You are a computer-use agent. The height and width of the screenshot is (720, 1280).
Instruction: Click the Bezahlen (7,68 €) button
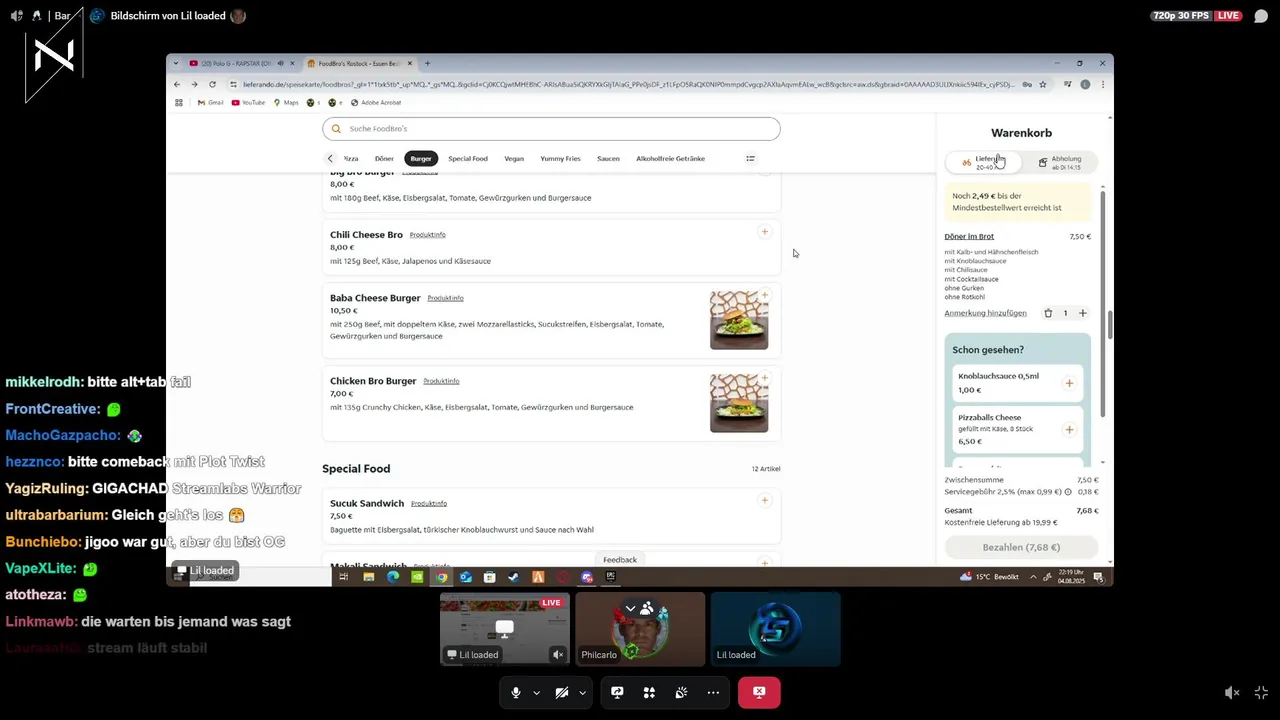tap(1021, 547)
